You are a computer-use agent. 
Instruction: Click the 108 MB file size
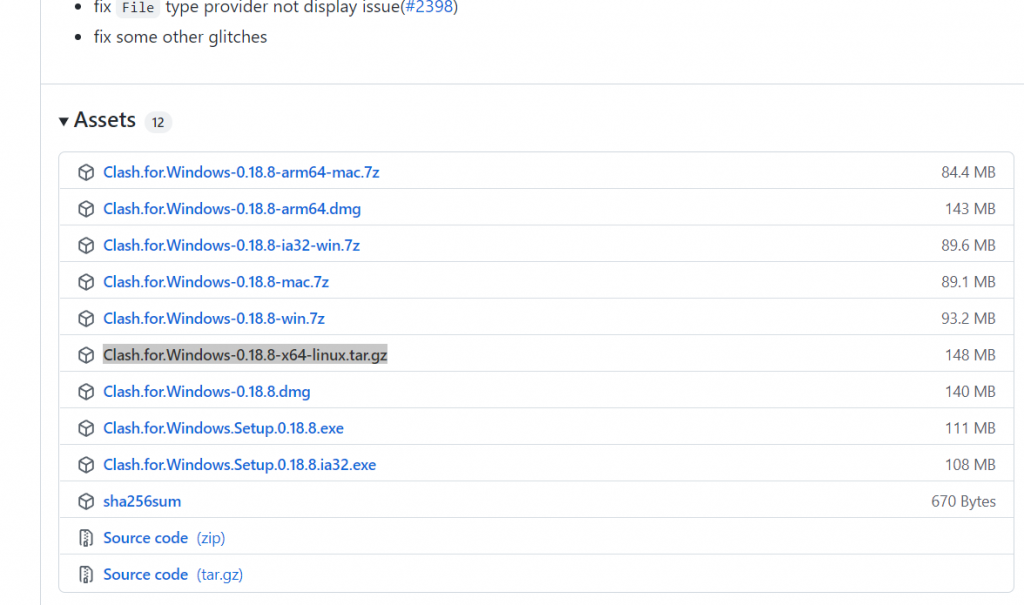(x=970, y=465)
